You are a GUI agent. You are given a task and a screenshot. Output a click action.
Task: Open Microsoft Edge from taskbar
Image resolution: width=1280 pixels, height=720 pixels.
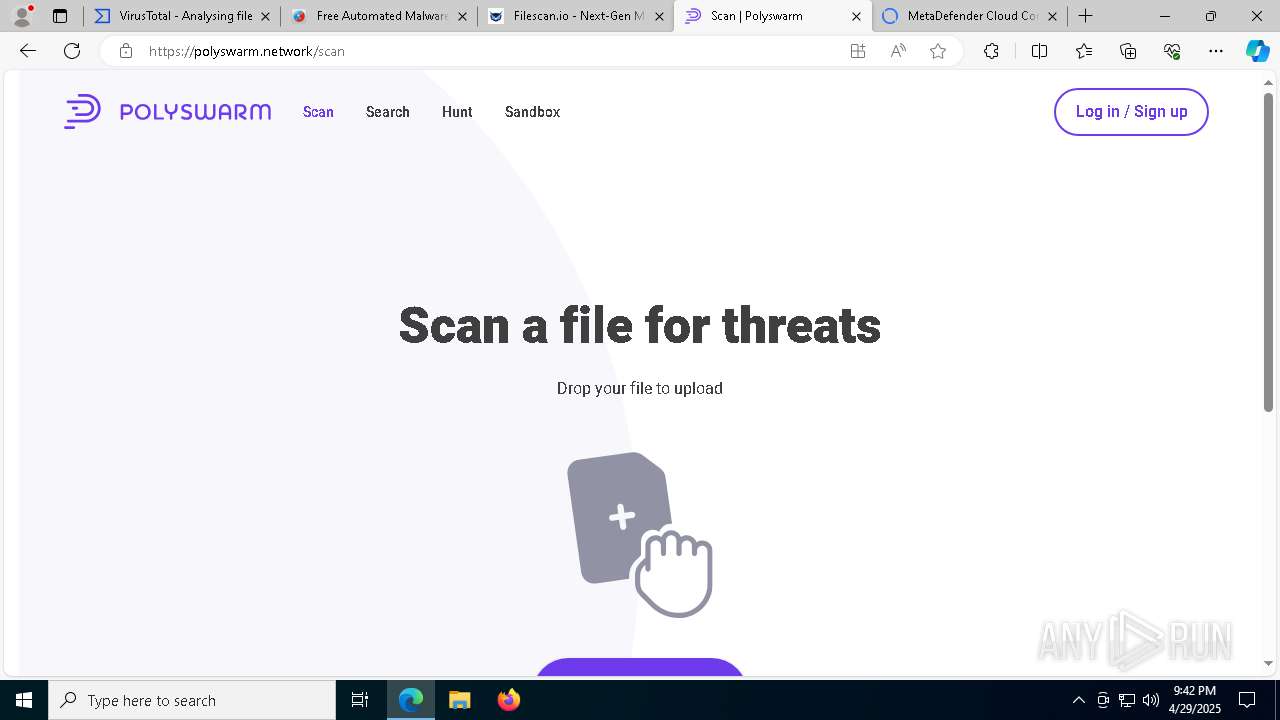click(x=411, y=700)
